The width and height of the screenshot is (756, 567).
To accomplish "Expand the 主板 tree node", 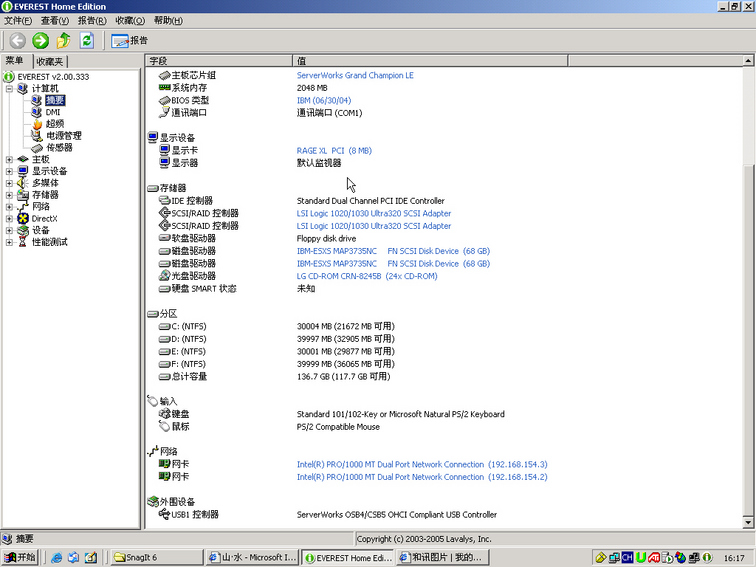I will (9, 159).
